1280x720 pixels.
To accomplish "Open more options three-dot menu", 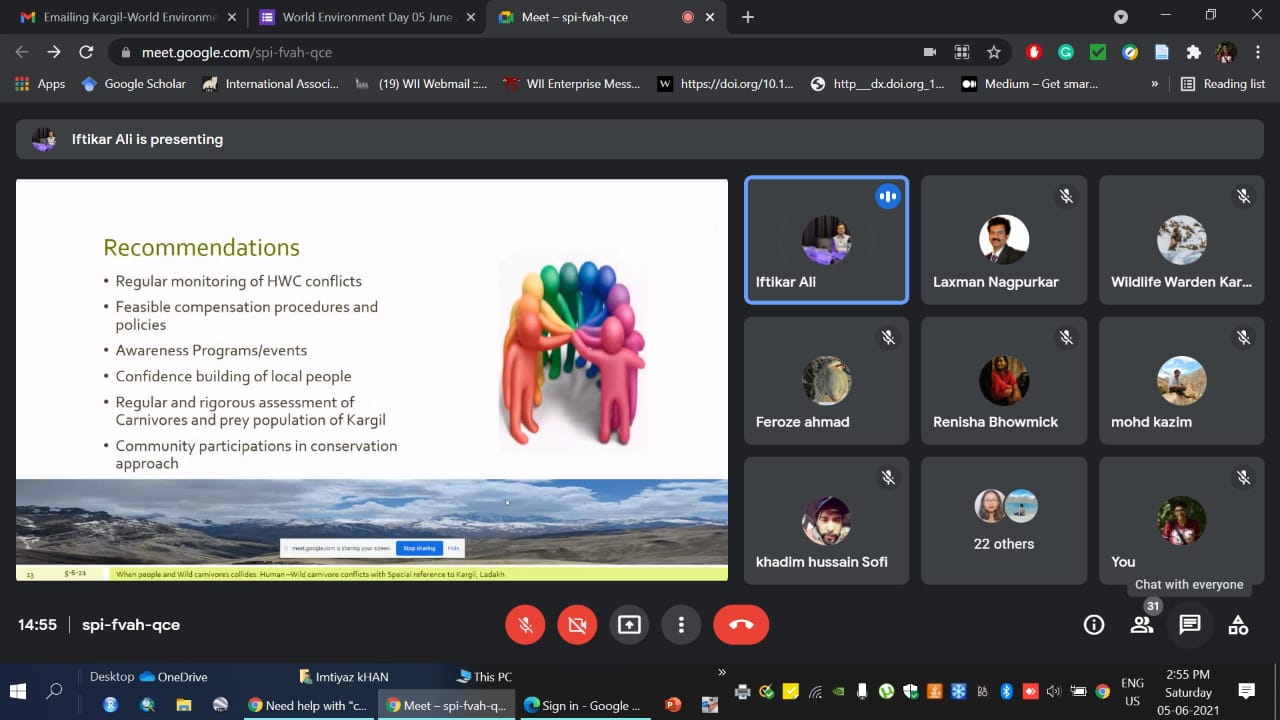I will point(681,625).
